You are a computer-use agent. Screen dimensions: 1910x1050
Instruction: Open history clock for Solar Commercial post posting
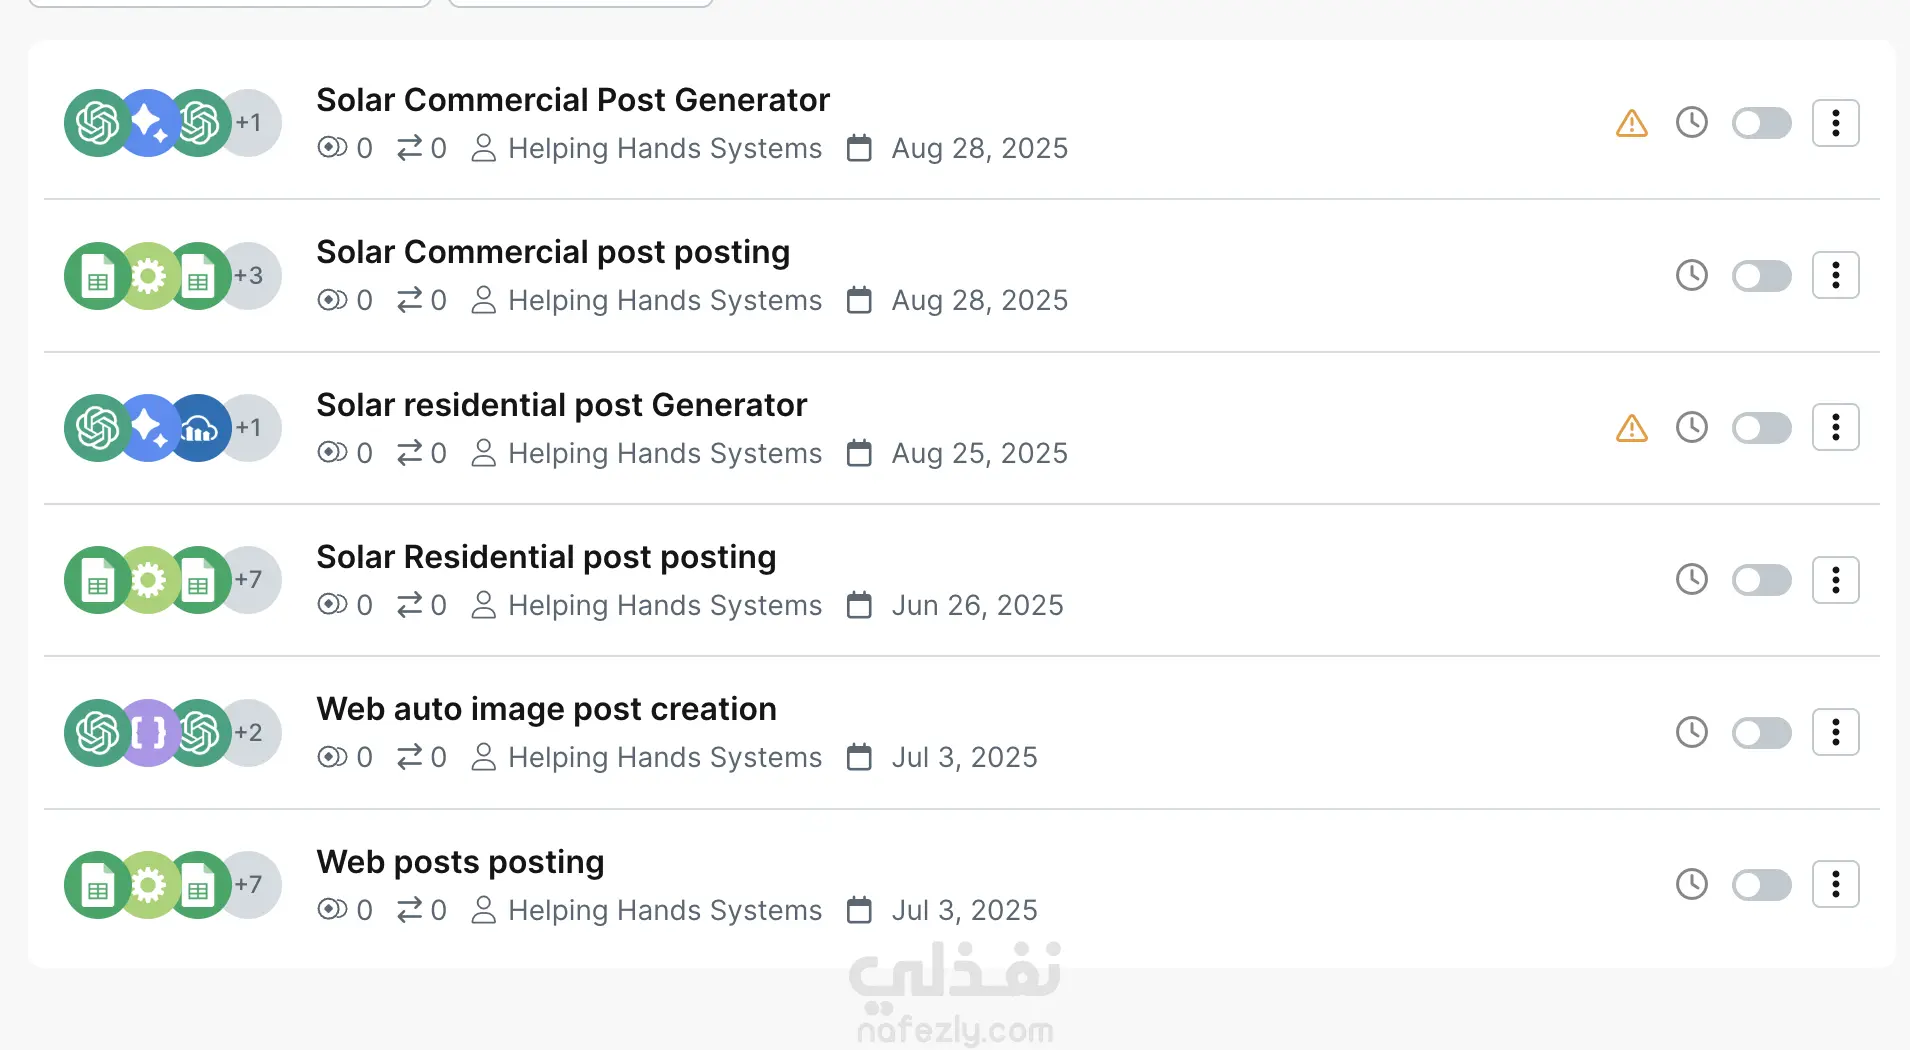1691,275
